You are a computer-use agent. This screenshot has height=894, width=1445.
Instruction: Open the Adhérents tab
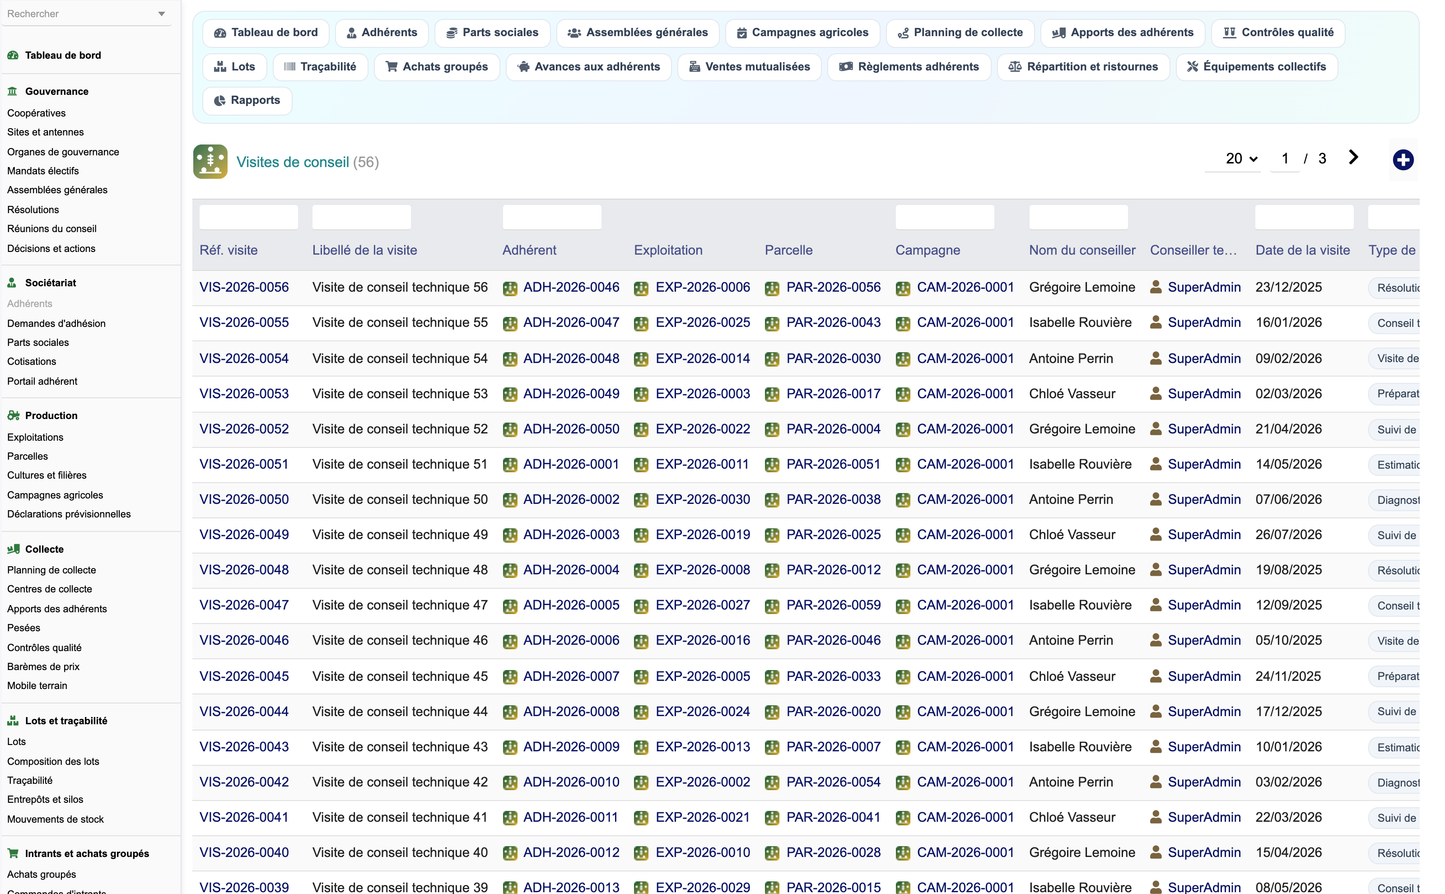(382, 33)
